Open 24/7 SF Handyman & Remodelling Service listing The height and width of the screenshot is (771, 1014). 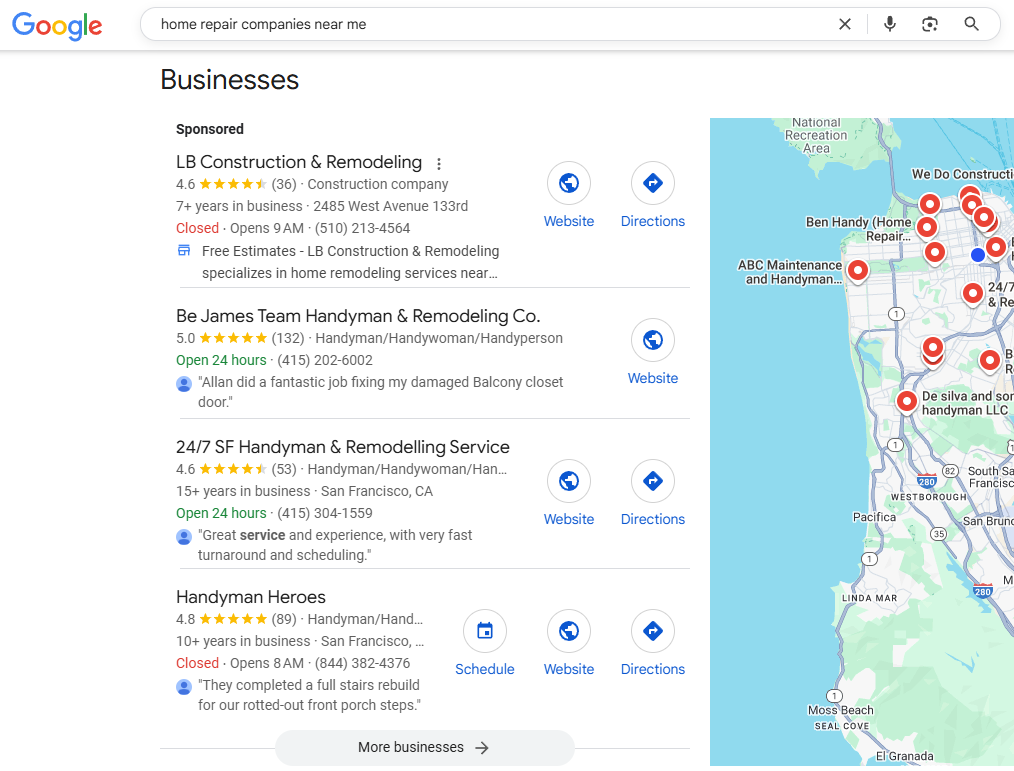[342, 447]
